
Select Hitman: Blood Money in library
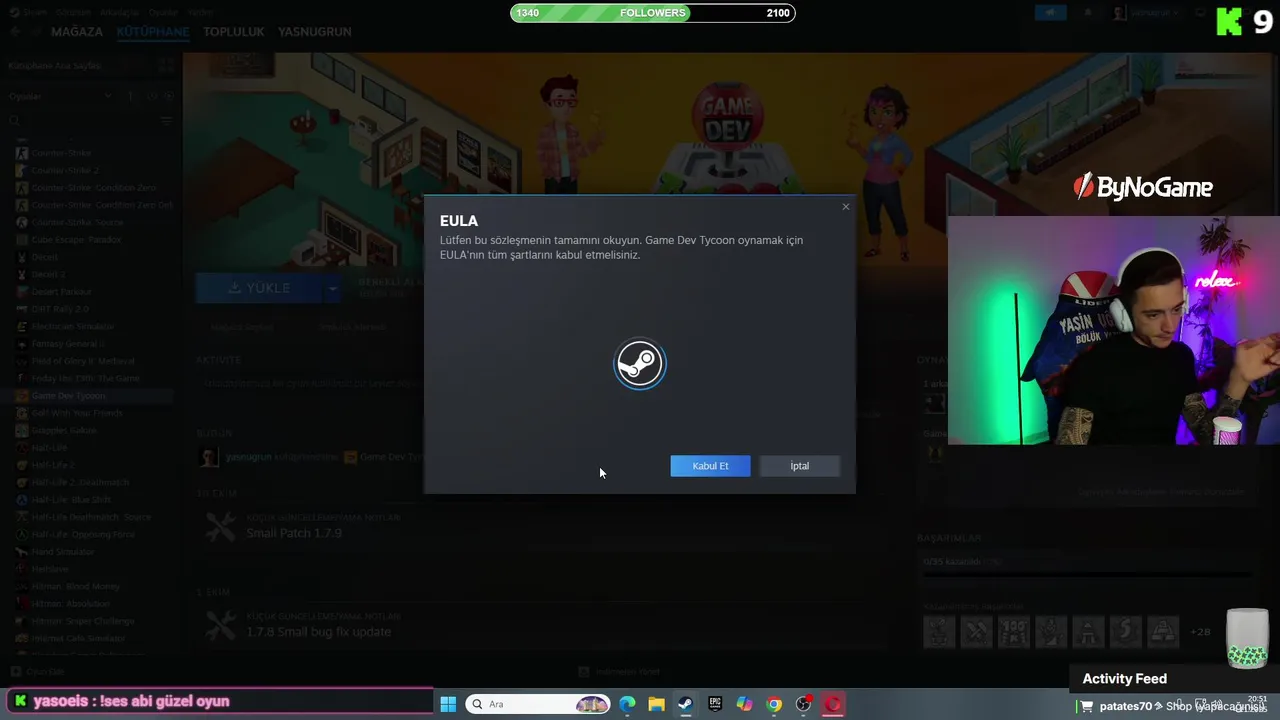point(75,586)
